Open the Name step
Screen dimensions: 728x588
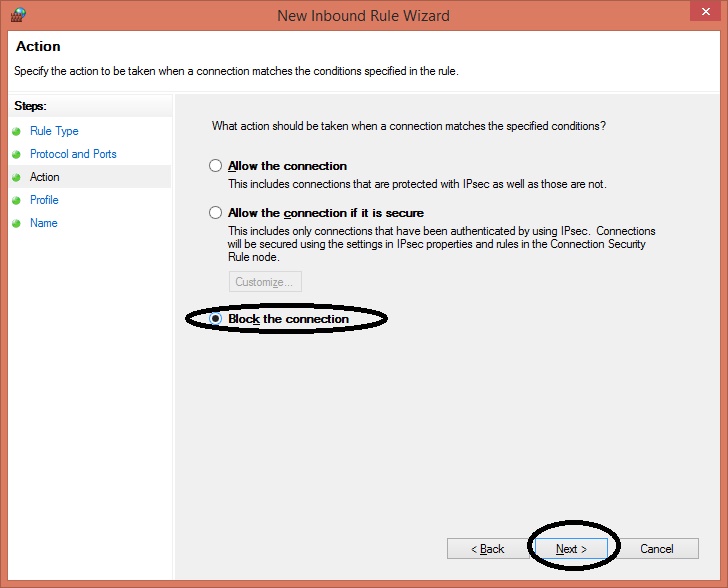pos(44,223)
